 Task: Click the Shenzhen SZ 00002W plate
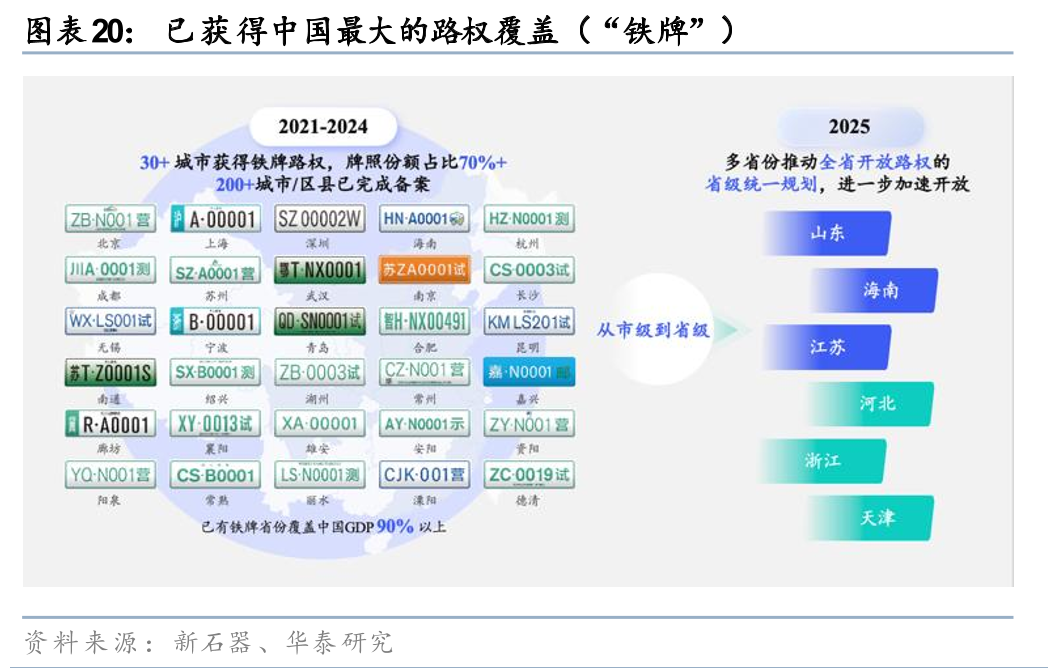pyautogui.click(x=320, y=219)
